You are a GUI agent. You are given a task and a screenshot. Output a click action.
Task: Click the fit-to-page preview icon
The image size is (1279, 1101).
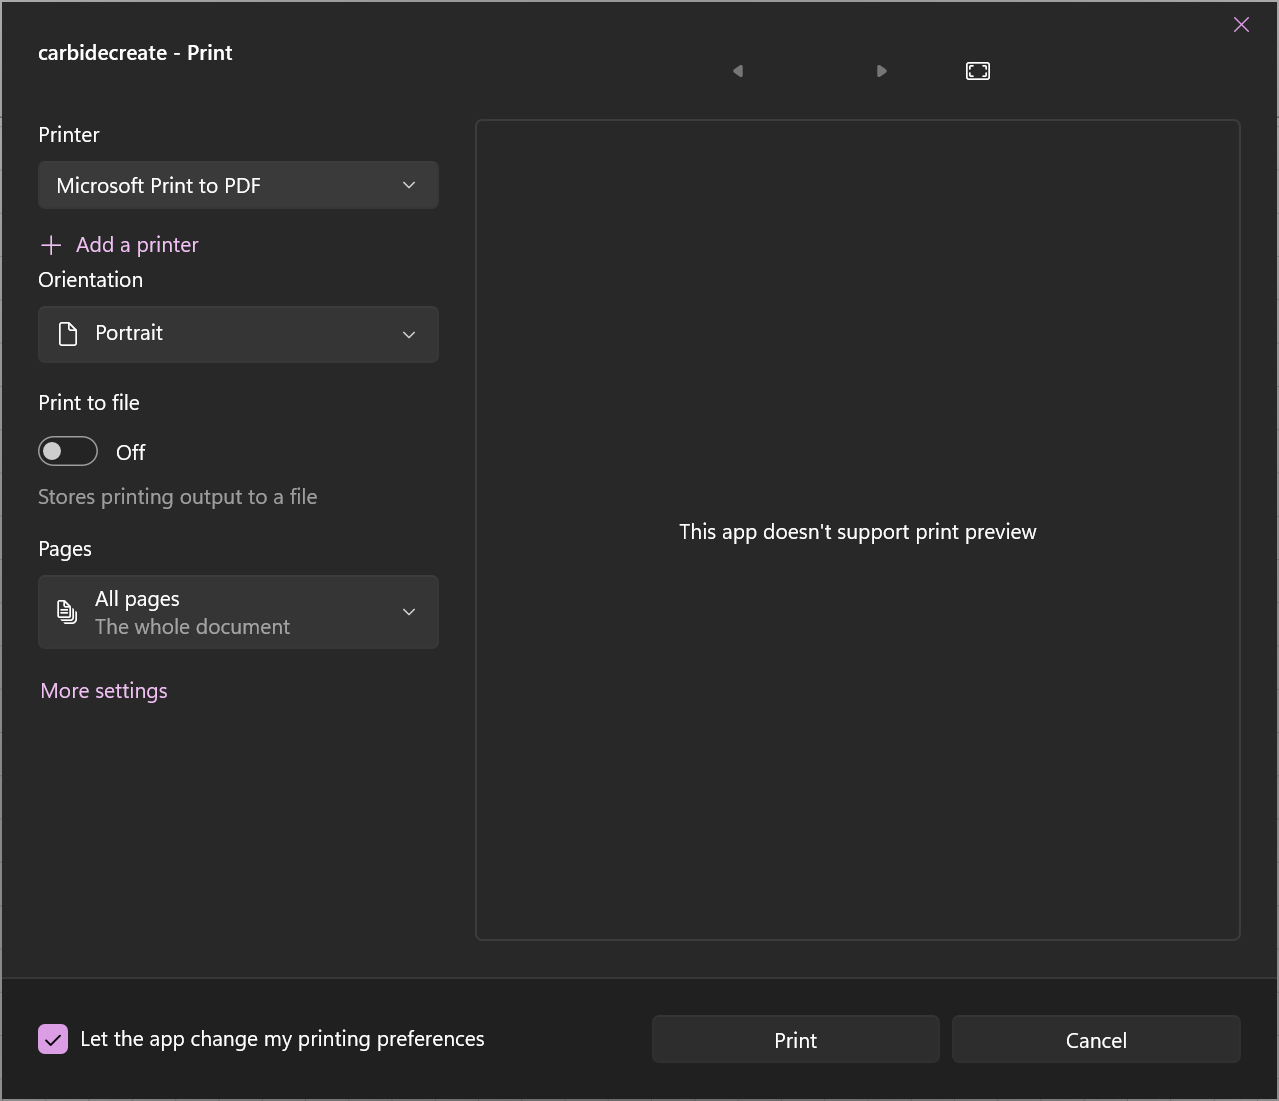977,71
